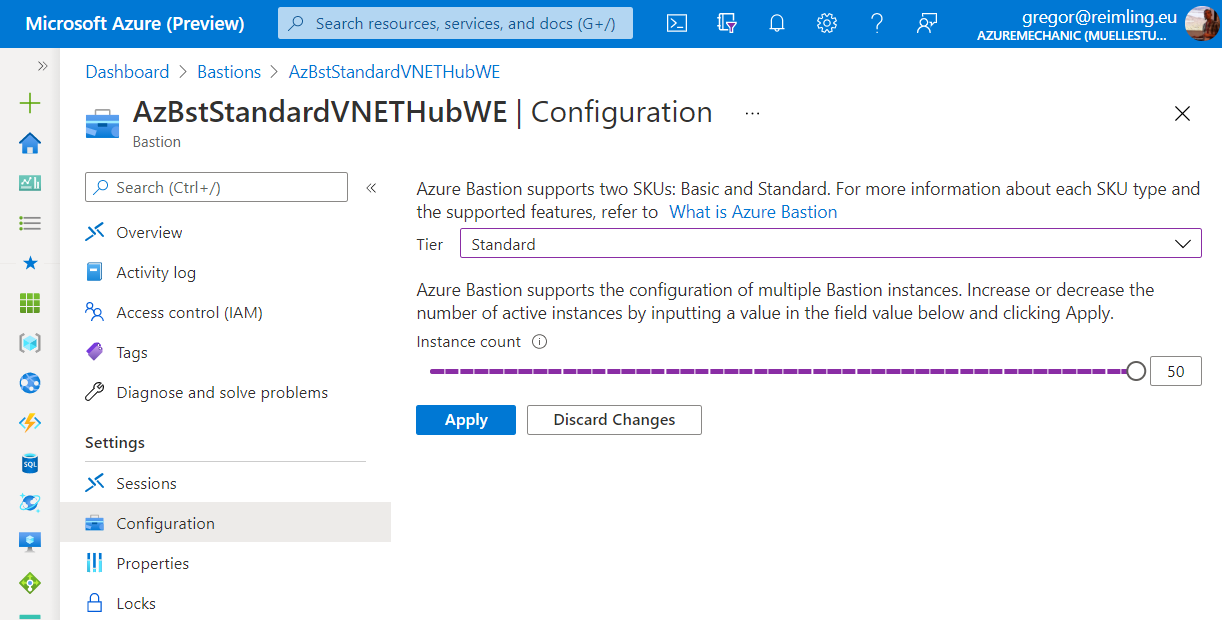Open Help question mark icon
This screenshot has height=620, width=1222.
point(877,23)
